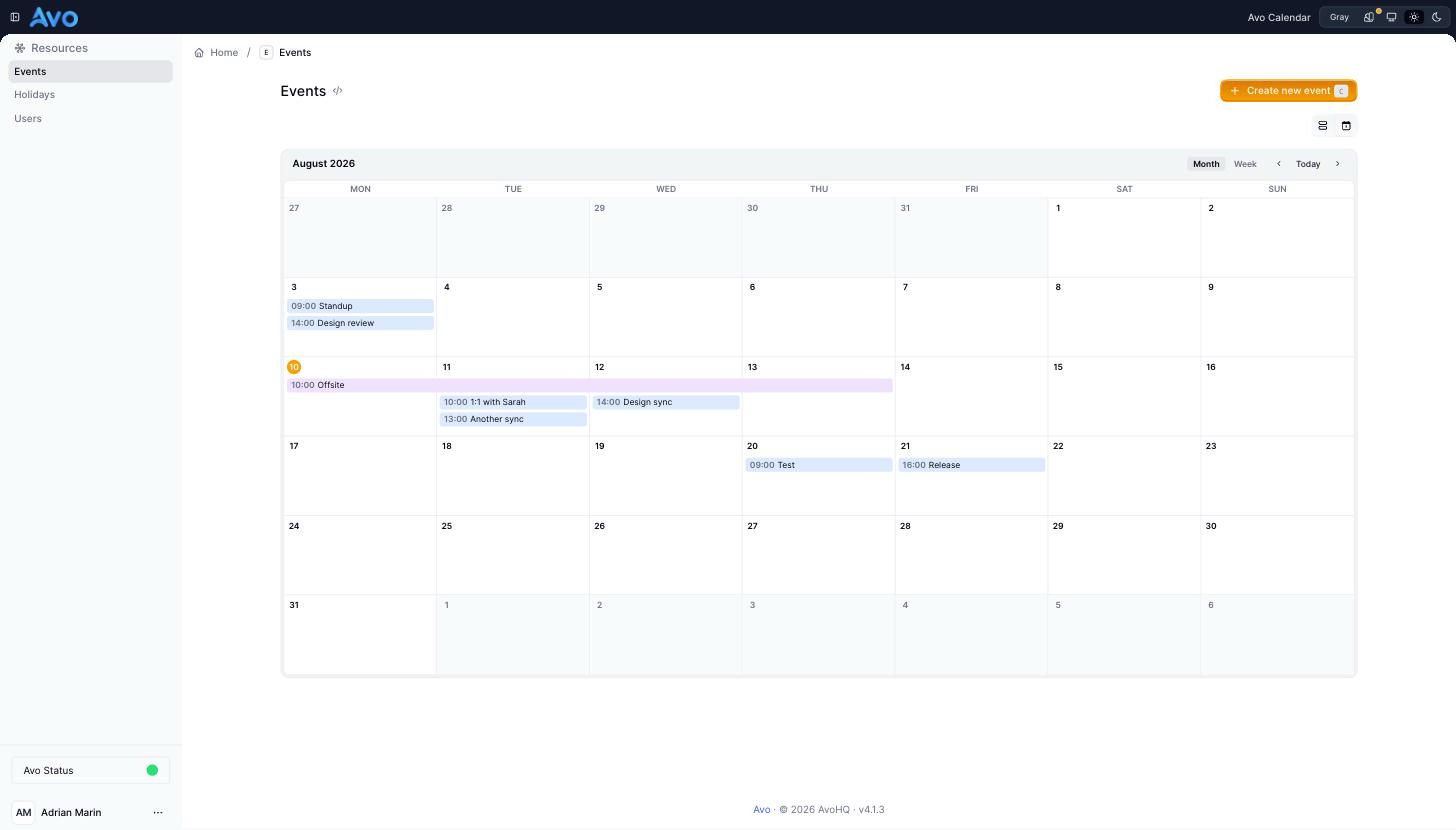Click the Avo Calendar app title
1456x830 pixels.
tap(1279, 17)
